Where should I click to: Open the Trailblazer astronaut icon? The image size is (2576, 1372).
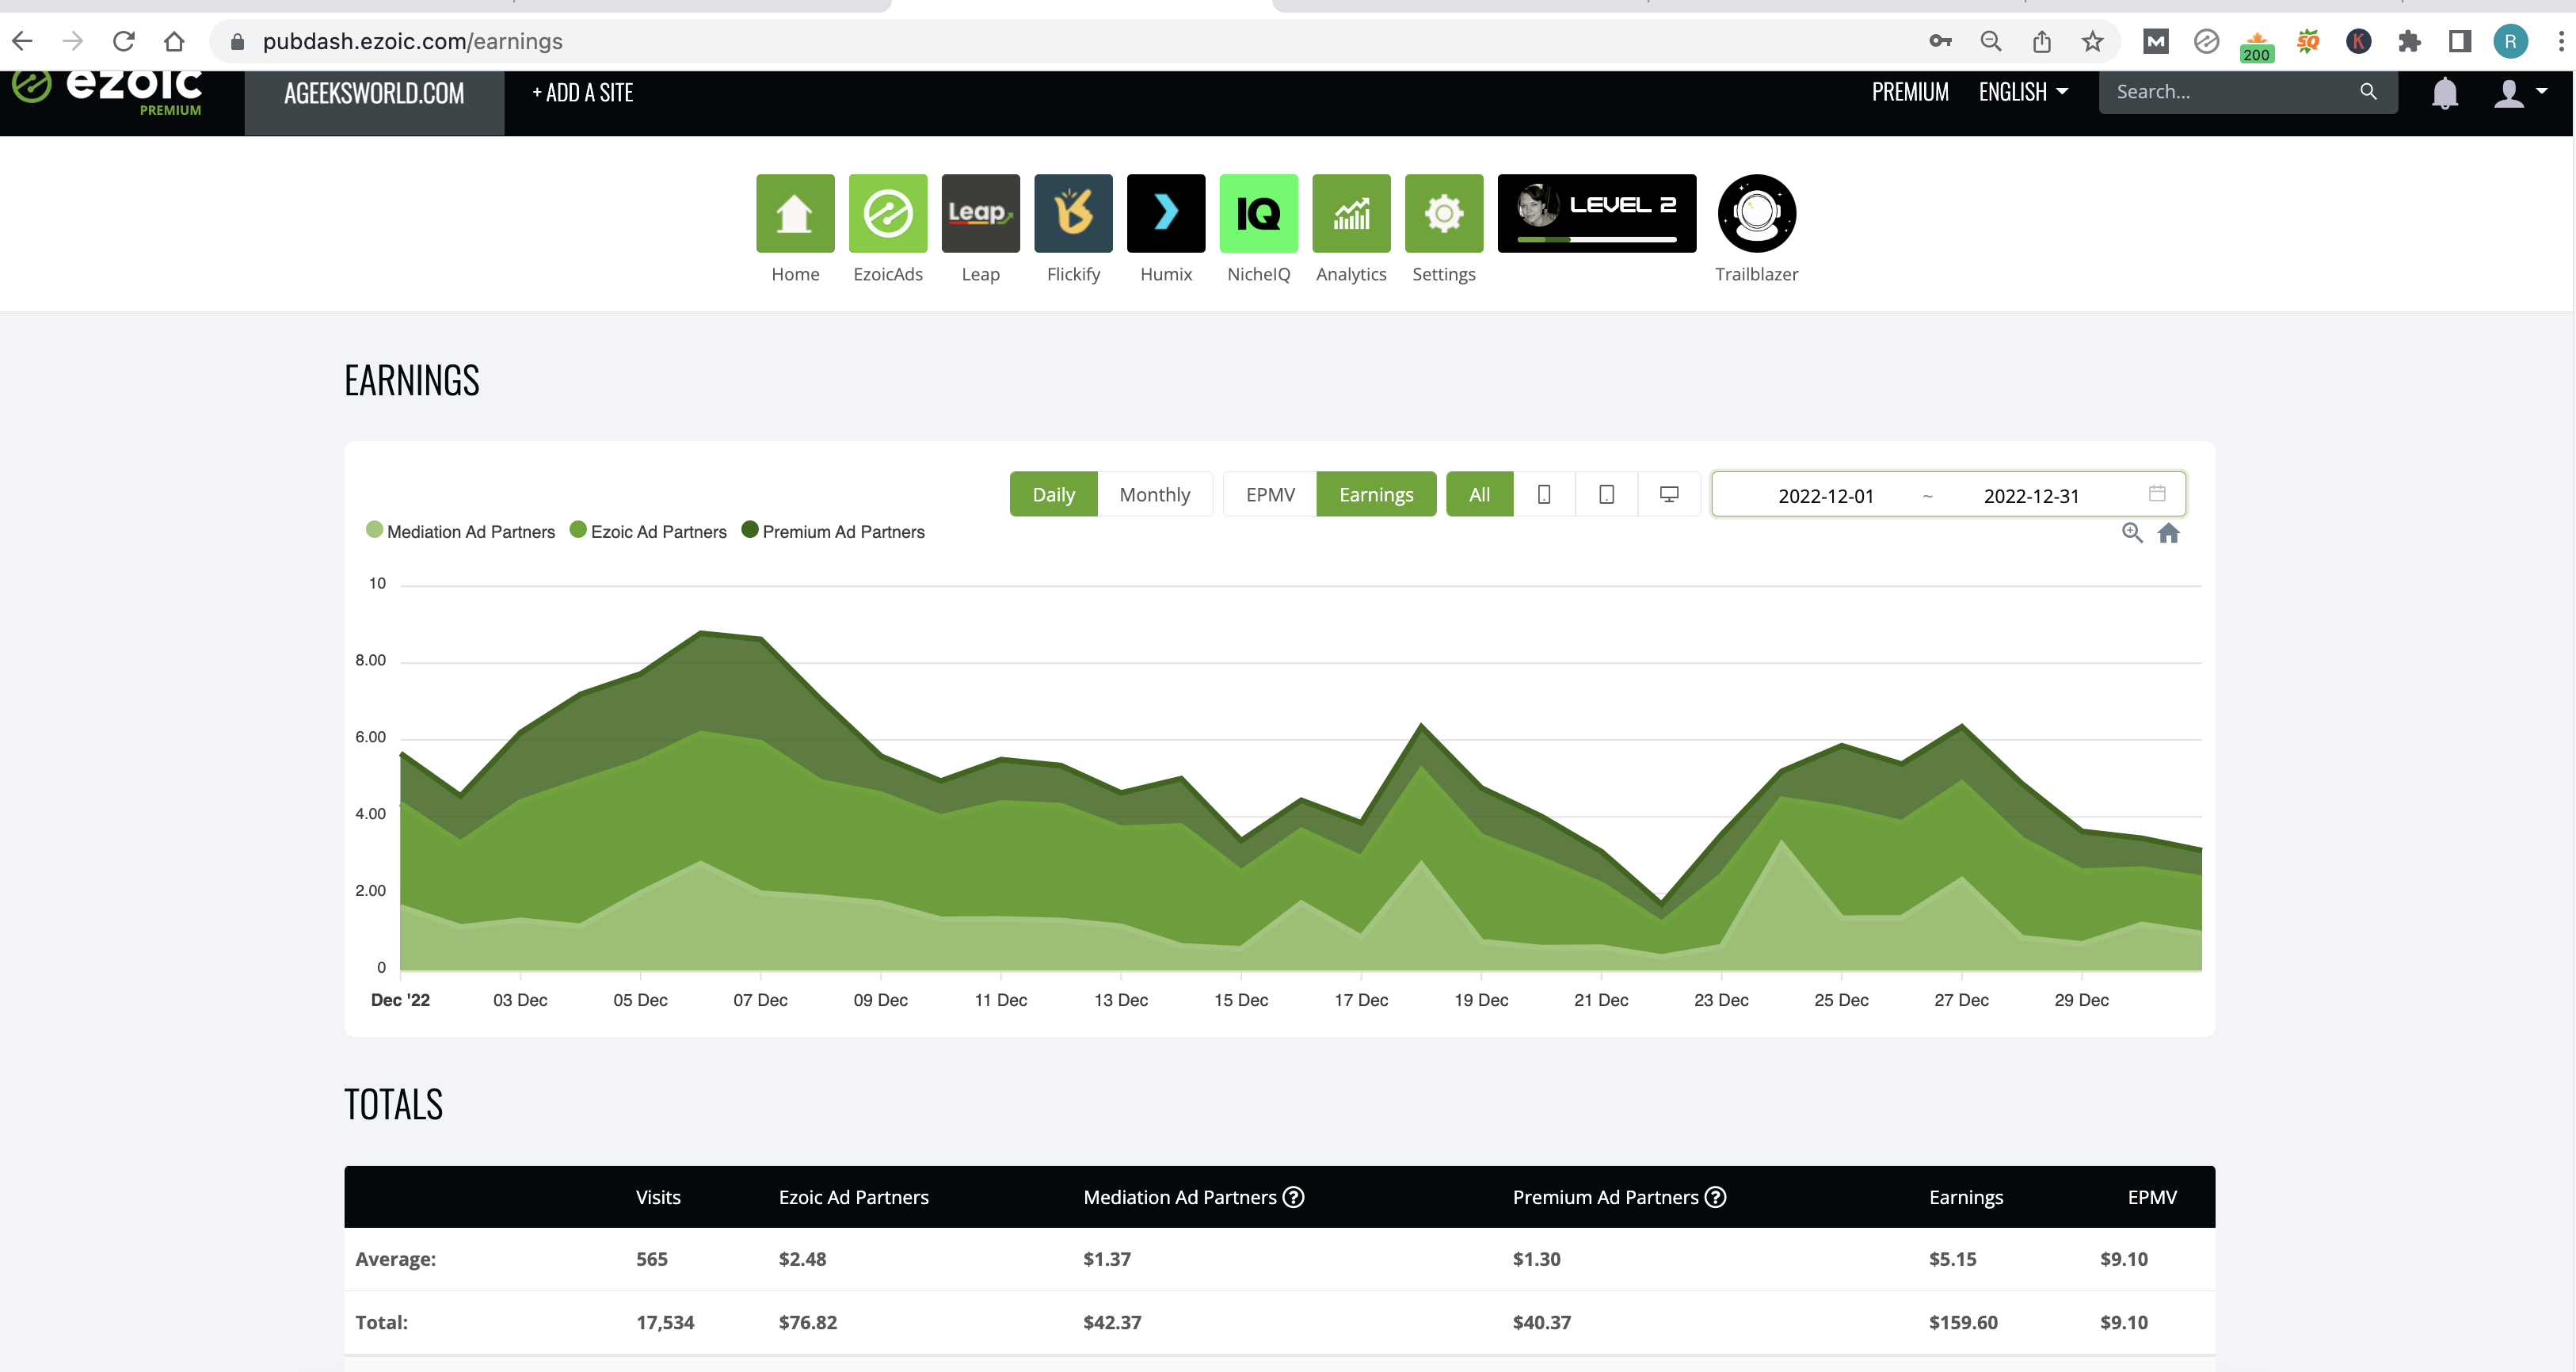[x=1756, y=213]
